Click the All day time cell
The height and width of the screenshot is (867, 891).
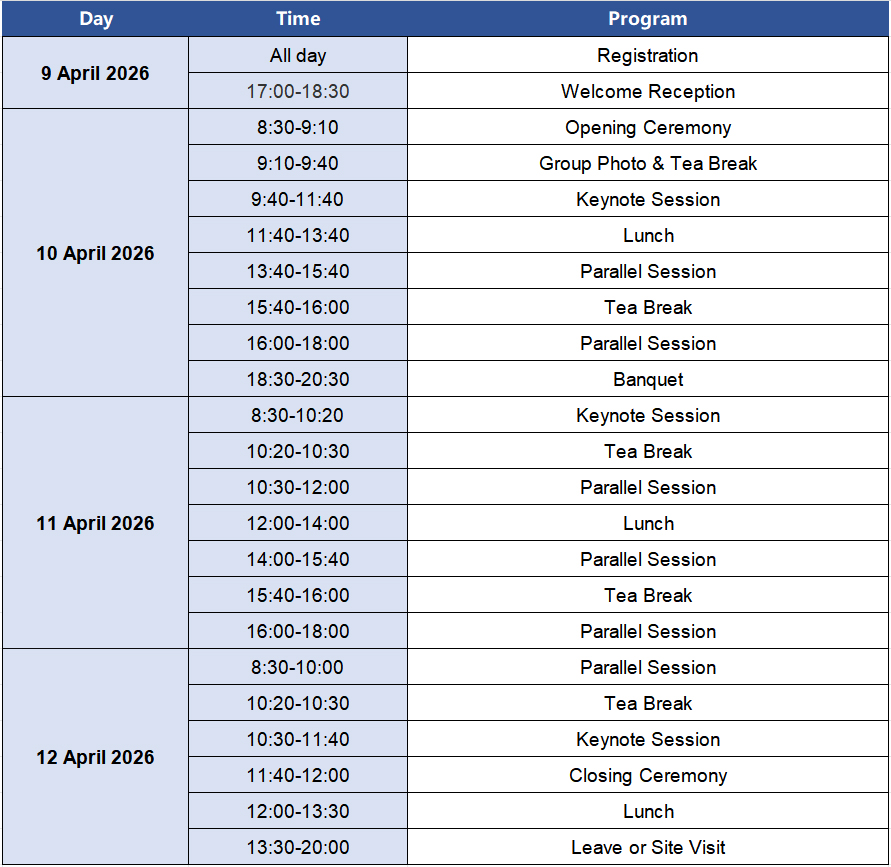[x=298, y=55]
